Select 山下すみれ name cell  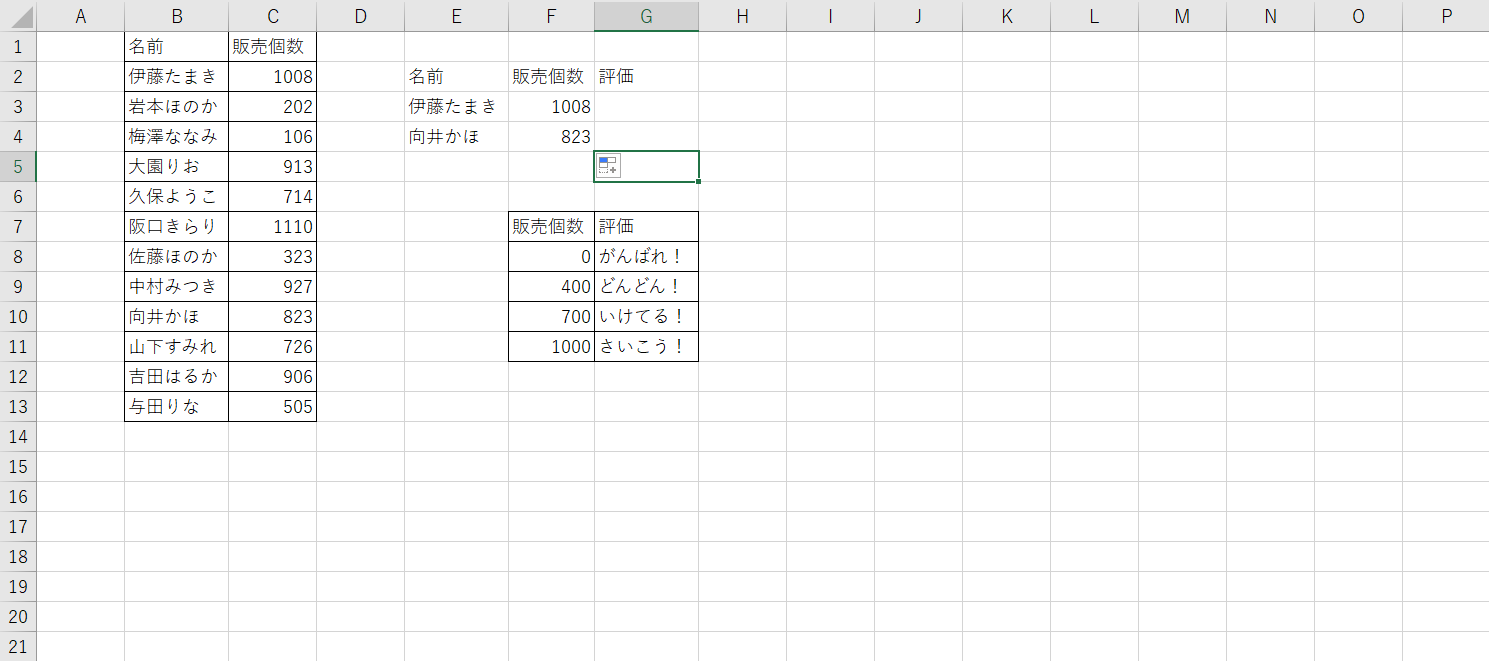177,347
